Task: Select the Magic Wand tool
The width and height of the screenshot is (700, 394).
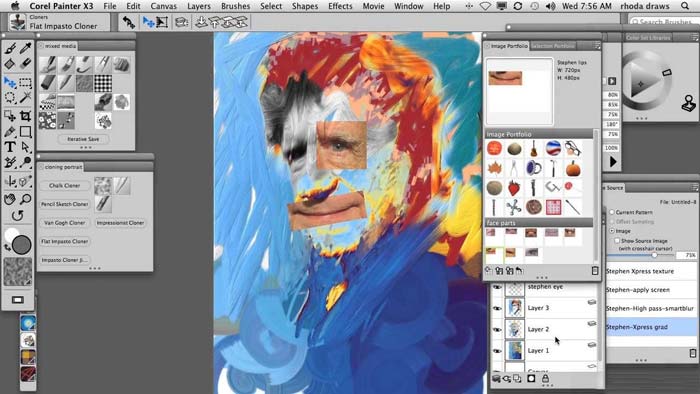Action: pyautogui.click(x=25, y=97)
